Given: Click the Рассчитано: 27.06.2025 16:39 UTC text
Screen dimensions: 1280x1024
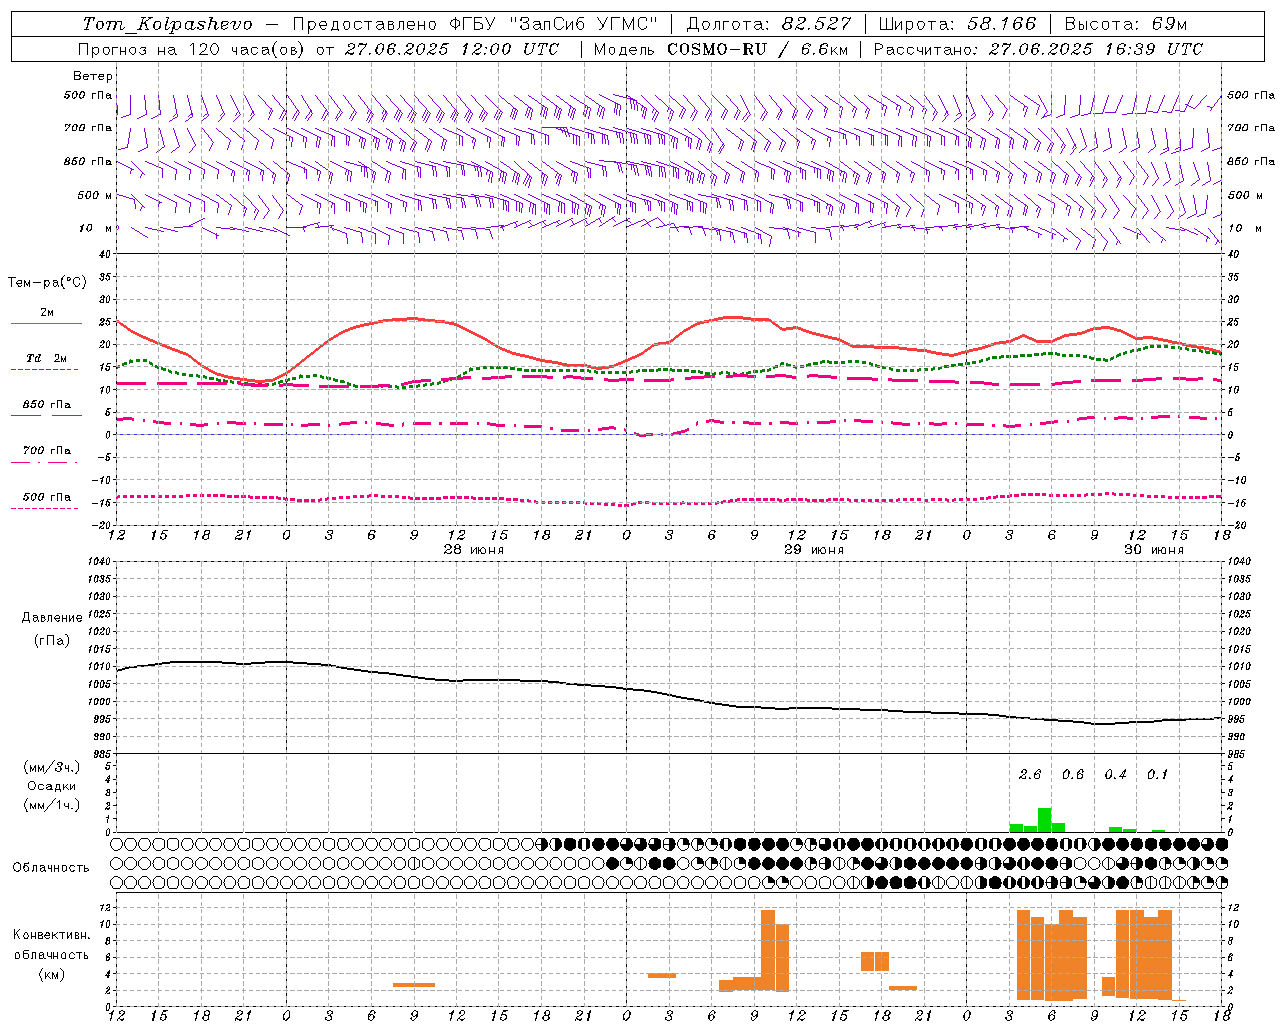Looking at the screenshot, I should point(1038,49).
